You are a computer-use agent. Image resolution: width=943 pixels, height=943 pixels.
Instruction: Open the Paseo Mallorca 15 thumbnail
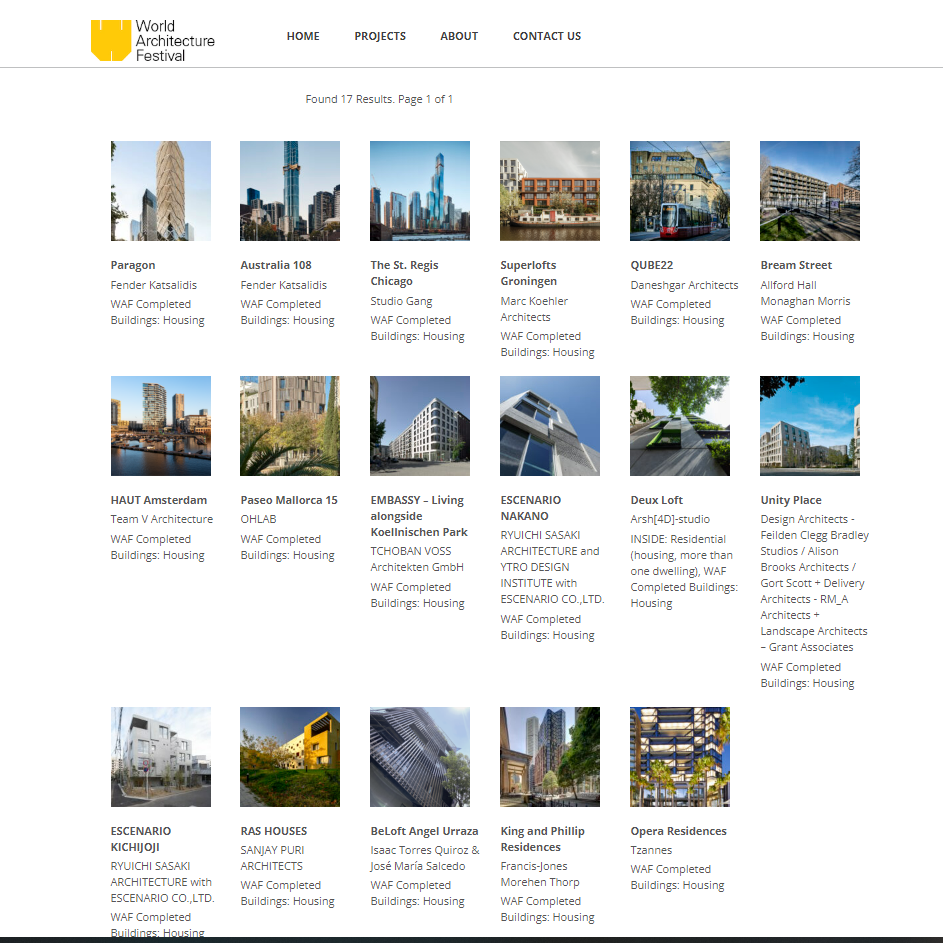[x=290, y=426]
